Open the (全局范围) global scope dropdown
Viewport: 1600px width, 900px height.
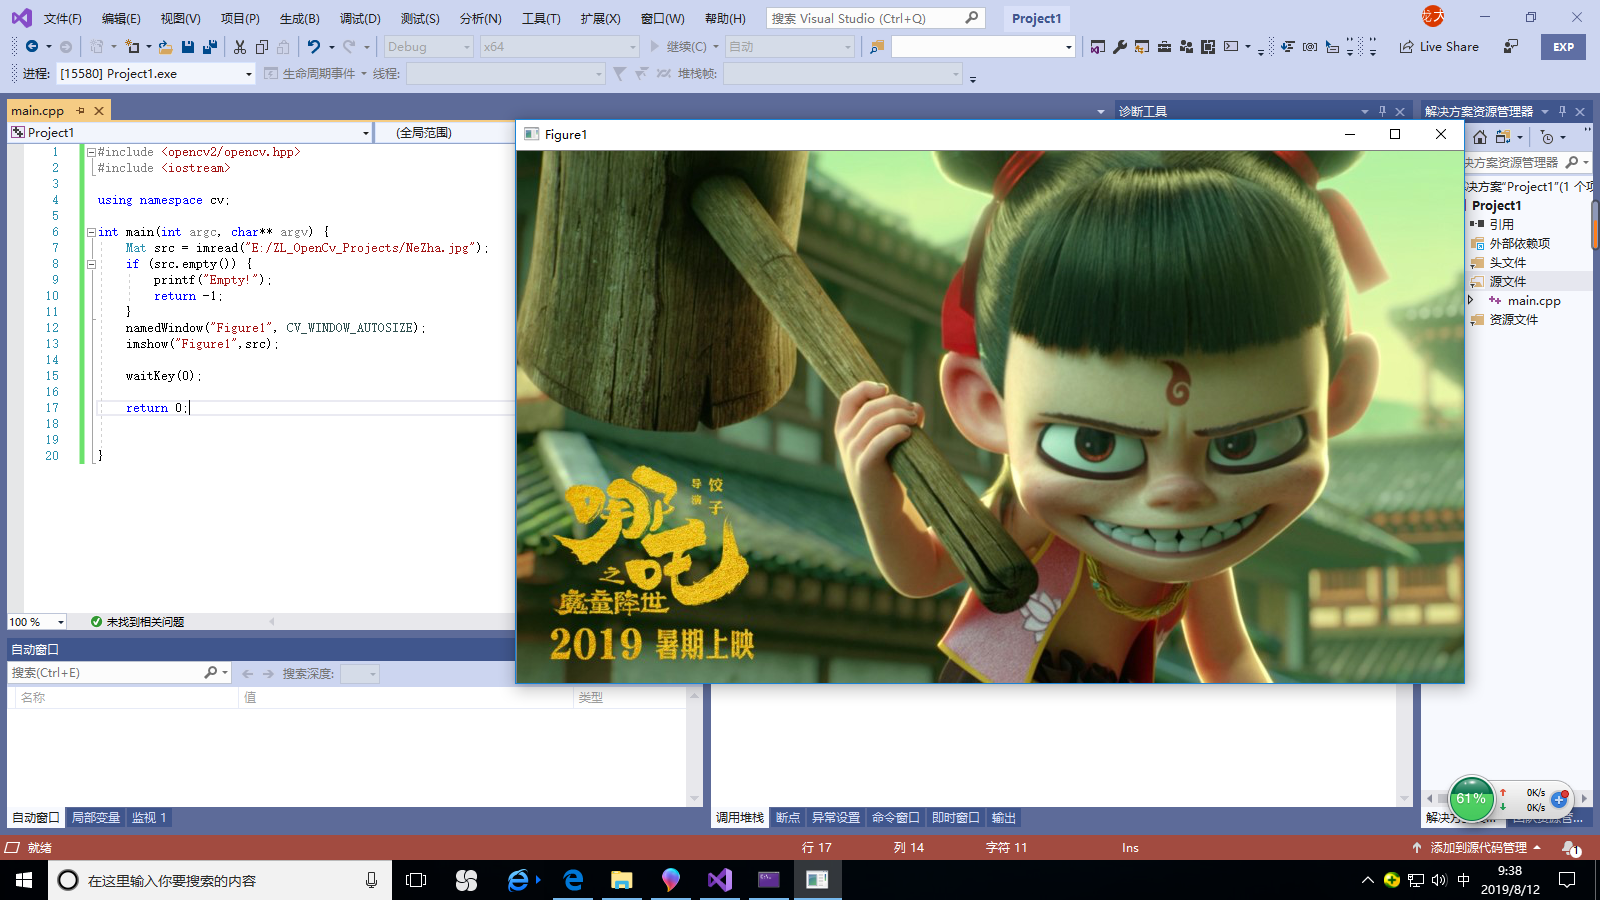[x=445, y=132]
